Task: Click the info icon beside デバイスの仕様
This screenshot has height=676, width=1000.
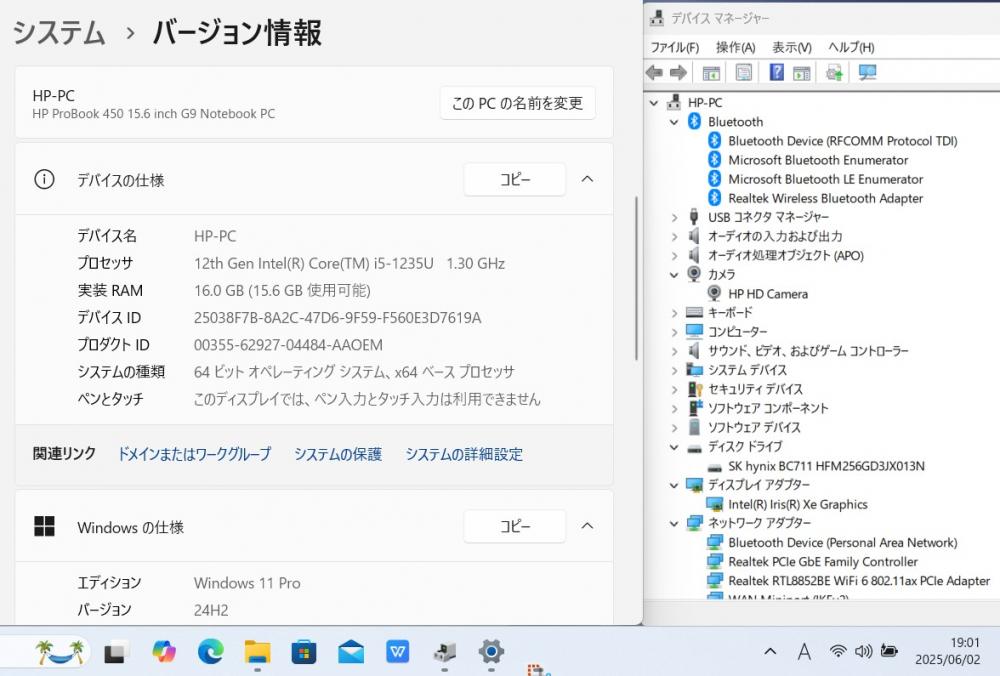Action: click(44, 179)
